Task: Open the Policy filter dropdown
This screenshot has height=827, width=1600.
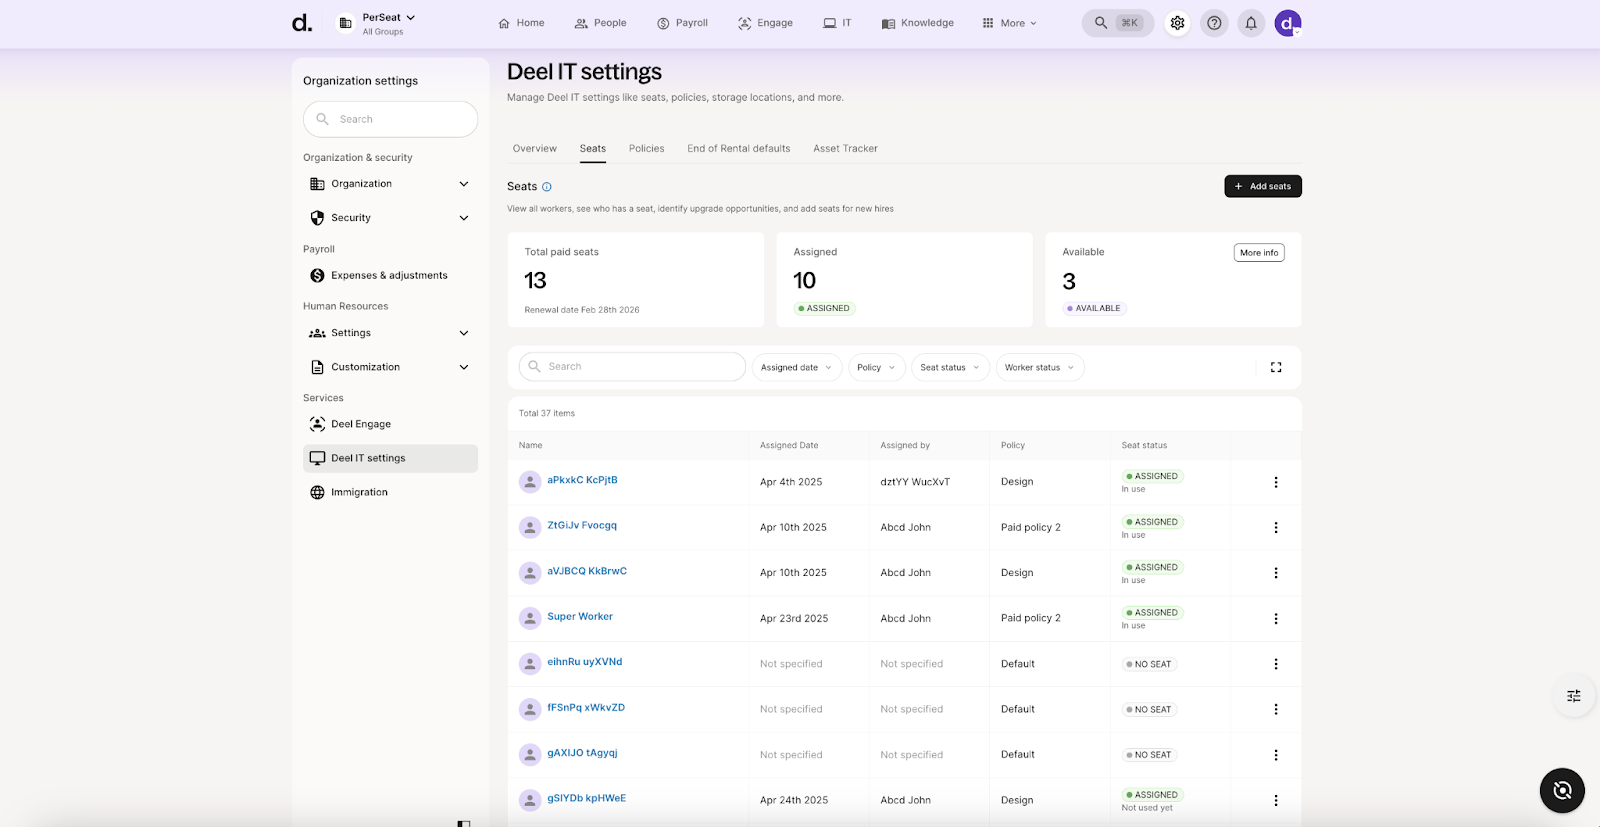Action: pos(877,367)
